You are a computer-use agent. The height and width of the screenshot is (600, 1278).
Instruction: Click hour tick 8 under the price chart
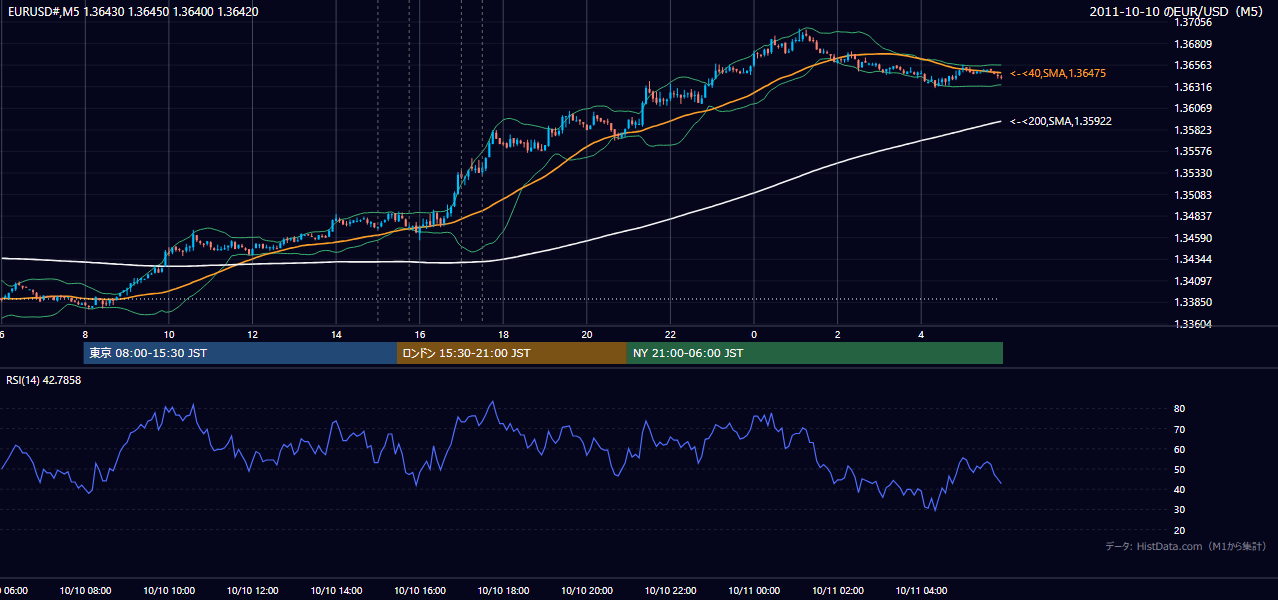pos(85,335)
